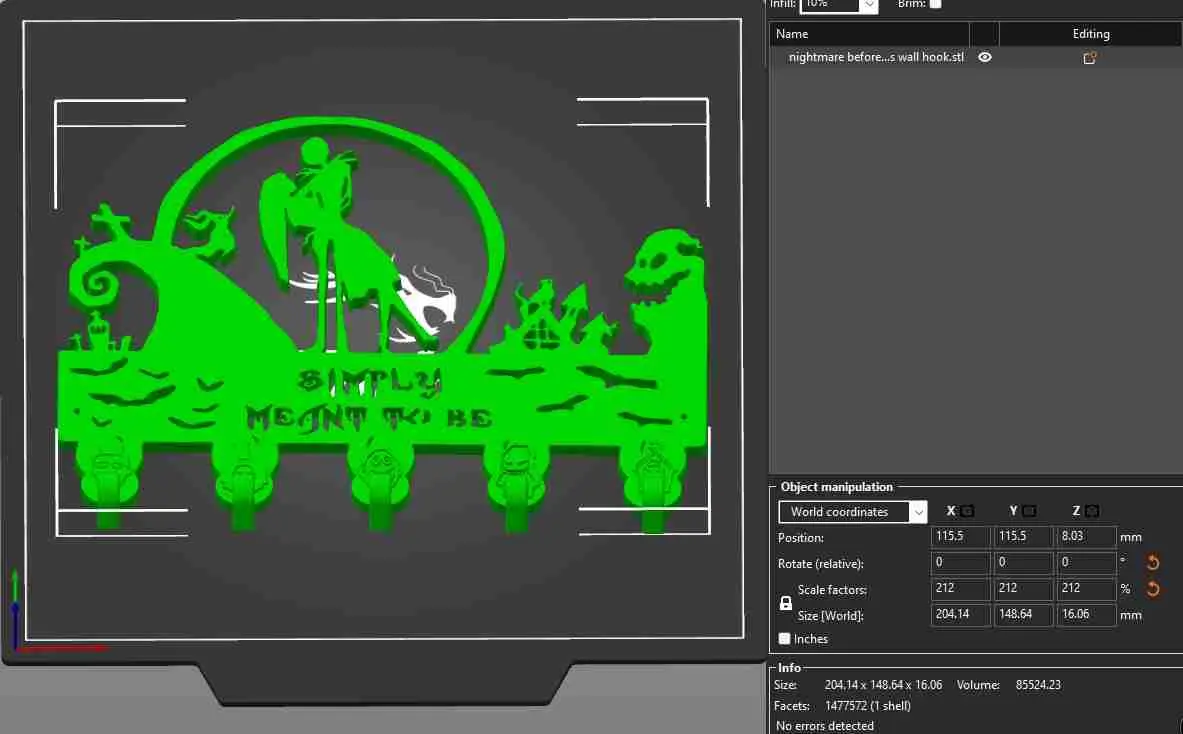Click the Rotate Y value field
Image resolution: width=1183 pixels, height=734 pixels.
[1023, 563]
